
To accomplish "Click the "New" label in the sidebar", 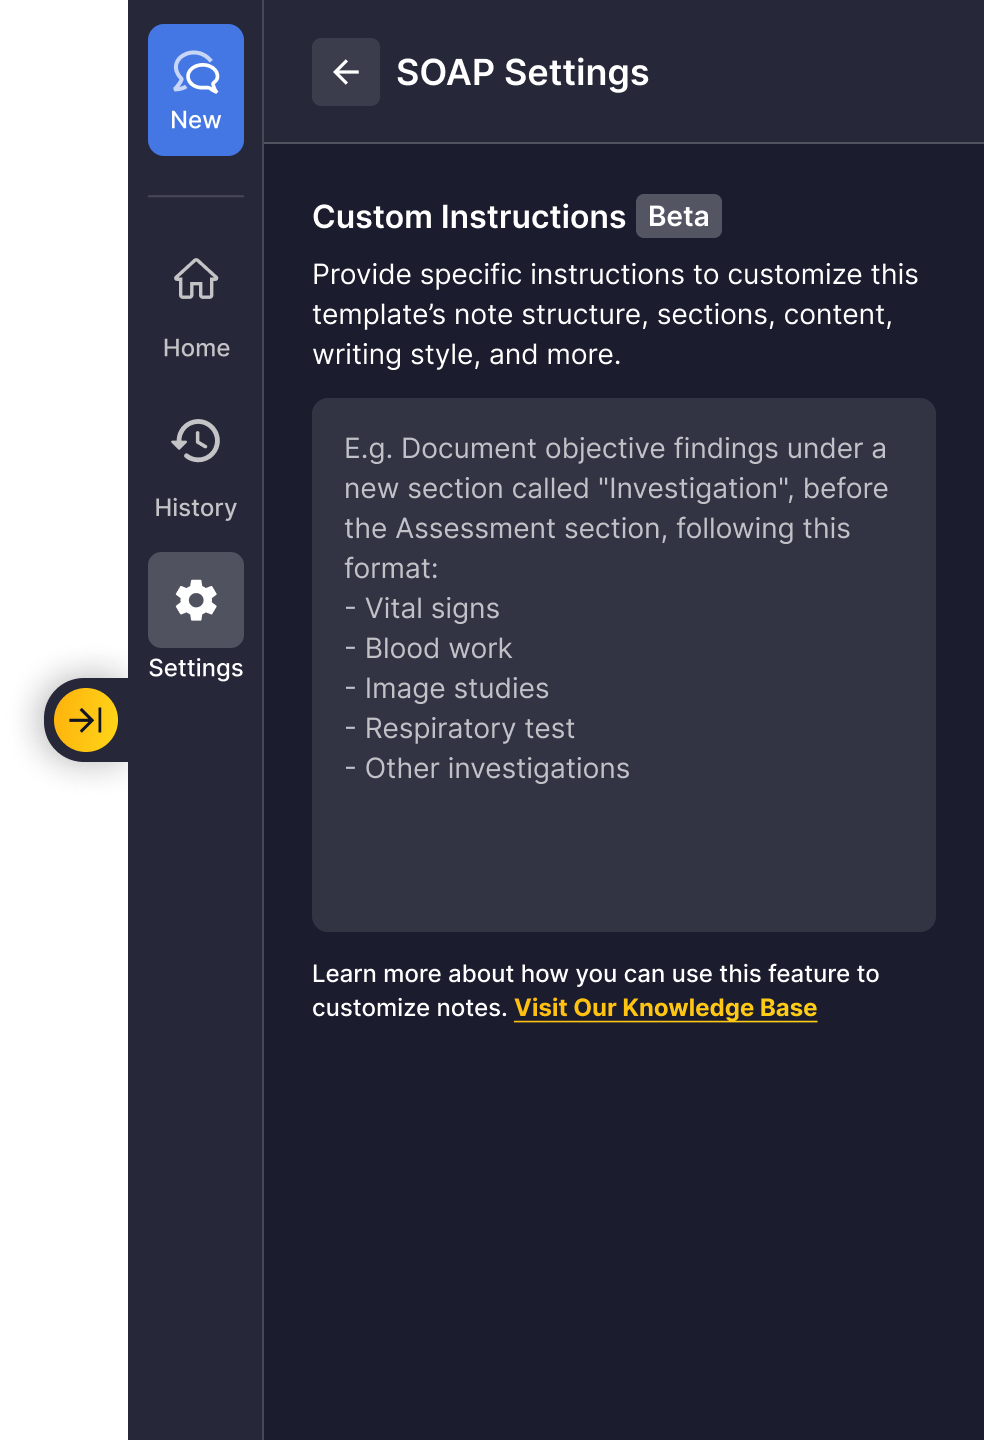I will click(196, 120).
